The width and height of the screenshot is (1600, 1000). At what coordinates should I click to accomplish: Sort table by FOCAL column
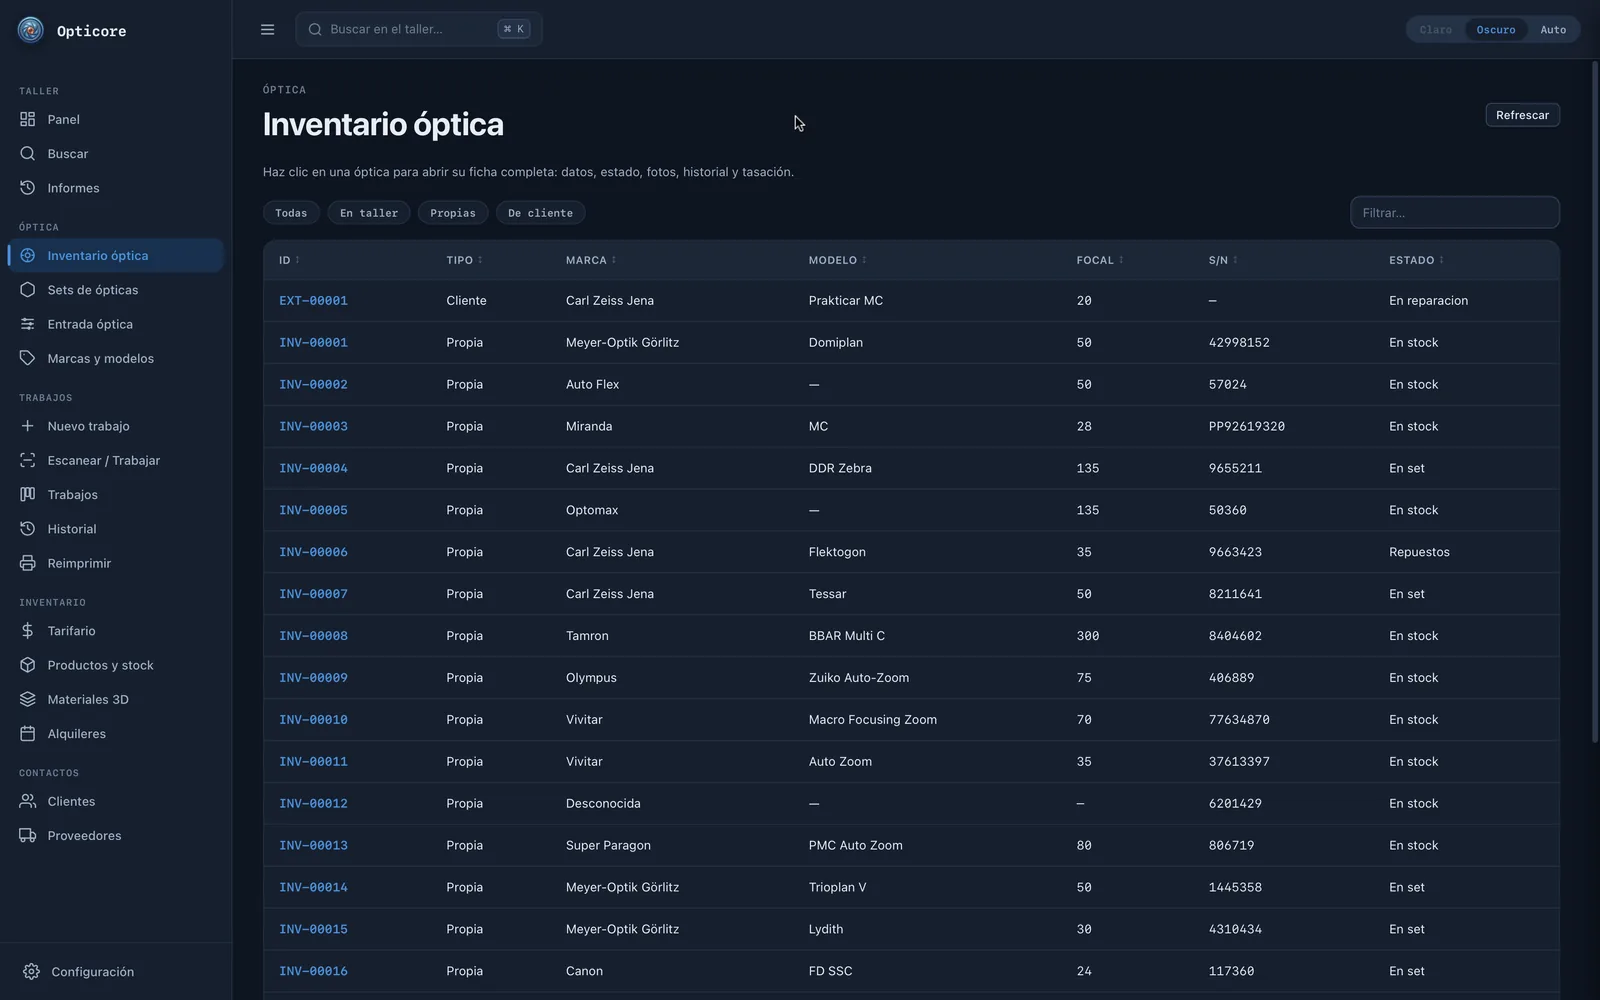[1100, 260]
